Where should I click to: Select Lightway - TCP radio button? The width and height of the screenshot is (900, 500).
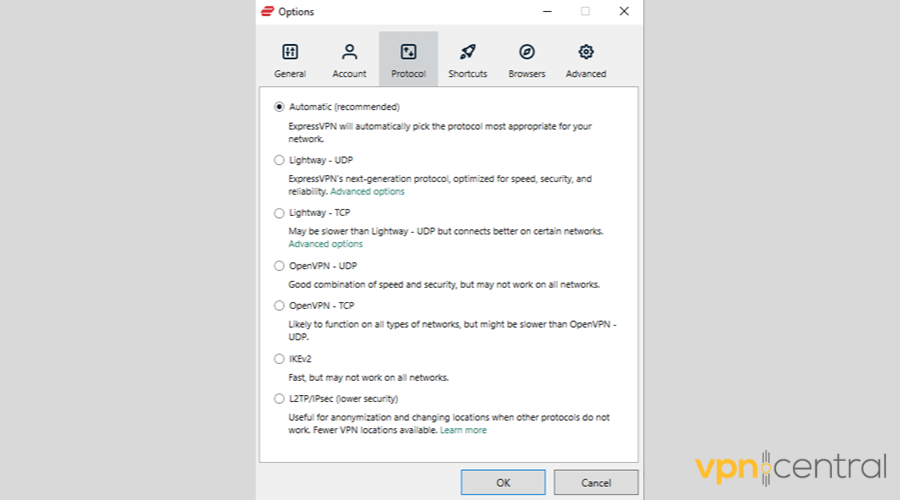pyautogui.click(x=279, y=213)
